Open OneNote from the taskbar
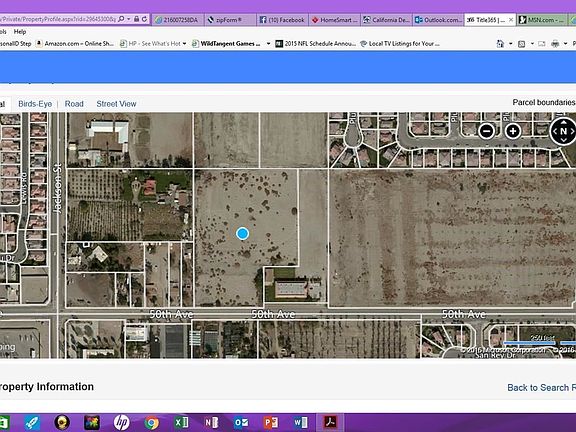The height and width of the screenshot is (432, 576). [211, 422]
